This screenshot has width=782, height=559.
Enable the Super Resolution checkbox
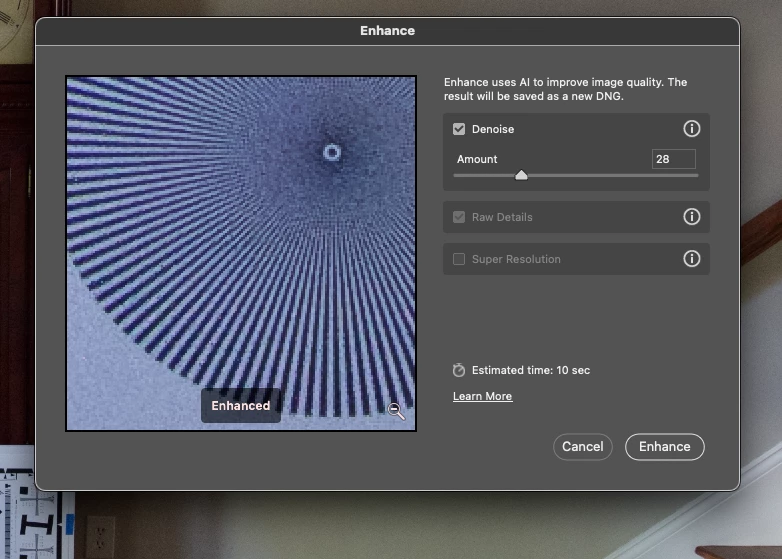click(x=459, y=259)
